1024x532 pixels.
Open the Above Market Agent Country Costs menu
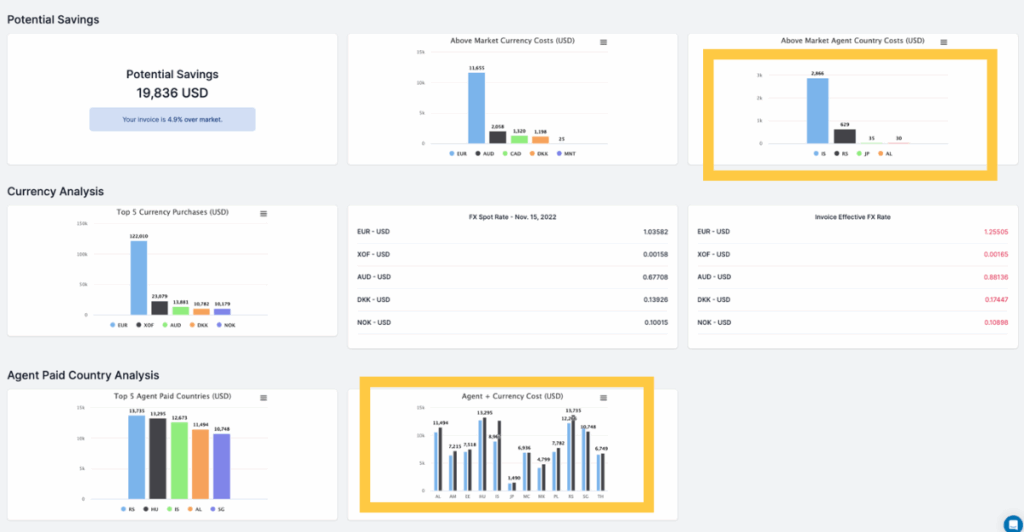(x=943, y=42)
